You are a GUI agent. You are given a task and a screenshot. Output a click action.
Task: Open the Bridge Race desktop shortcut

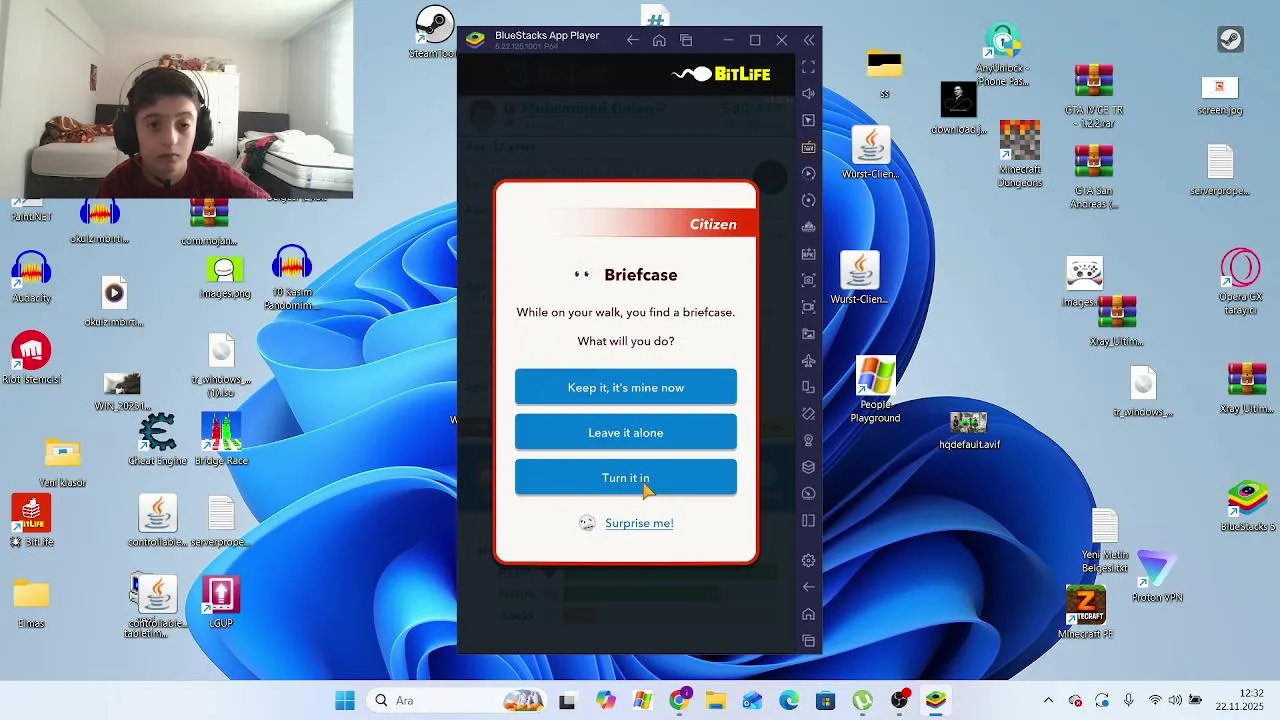(221, 440)
